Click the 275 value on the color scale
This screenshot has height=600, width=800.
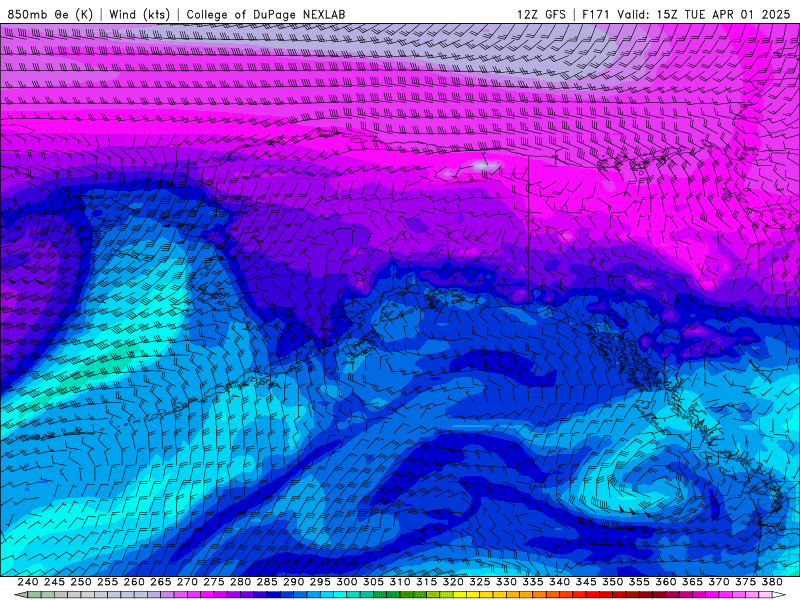click(x=214, y=582)
